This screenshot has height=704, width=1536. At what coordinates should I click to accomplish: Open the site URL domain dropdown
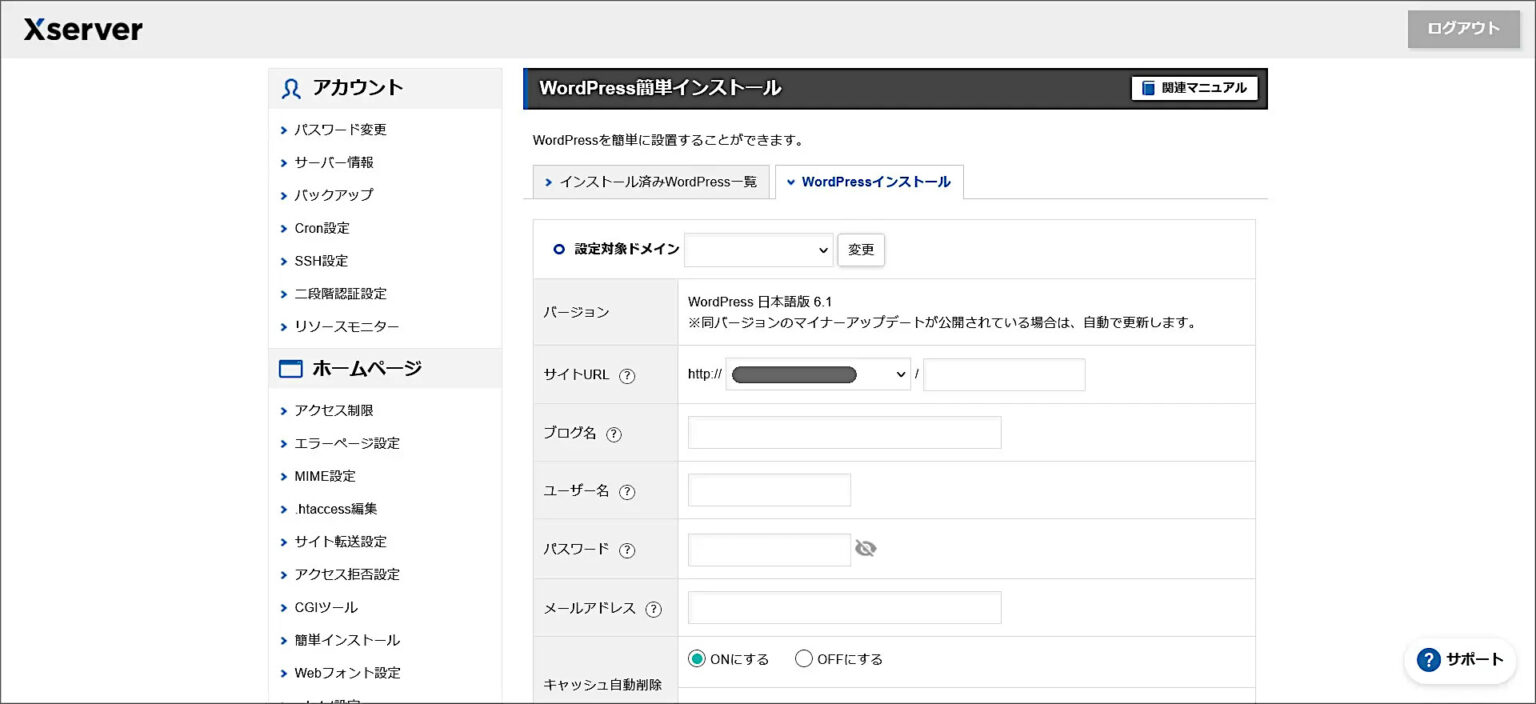coord(818,375)
